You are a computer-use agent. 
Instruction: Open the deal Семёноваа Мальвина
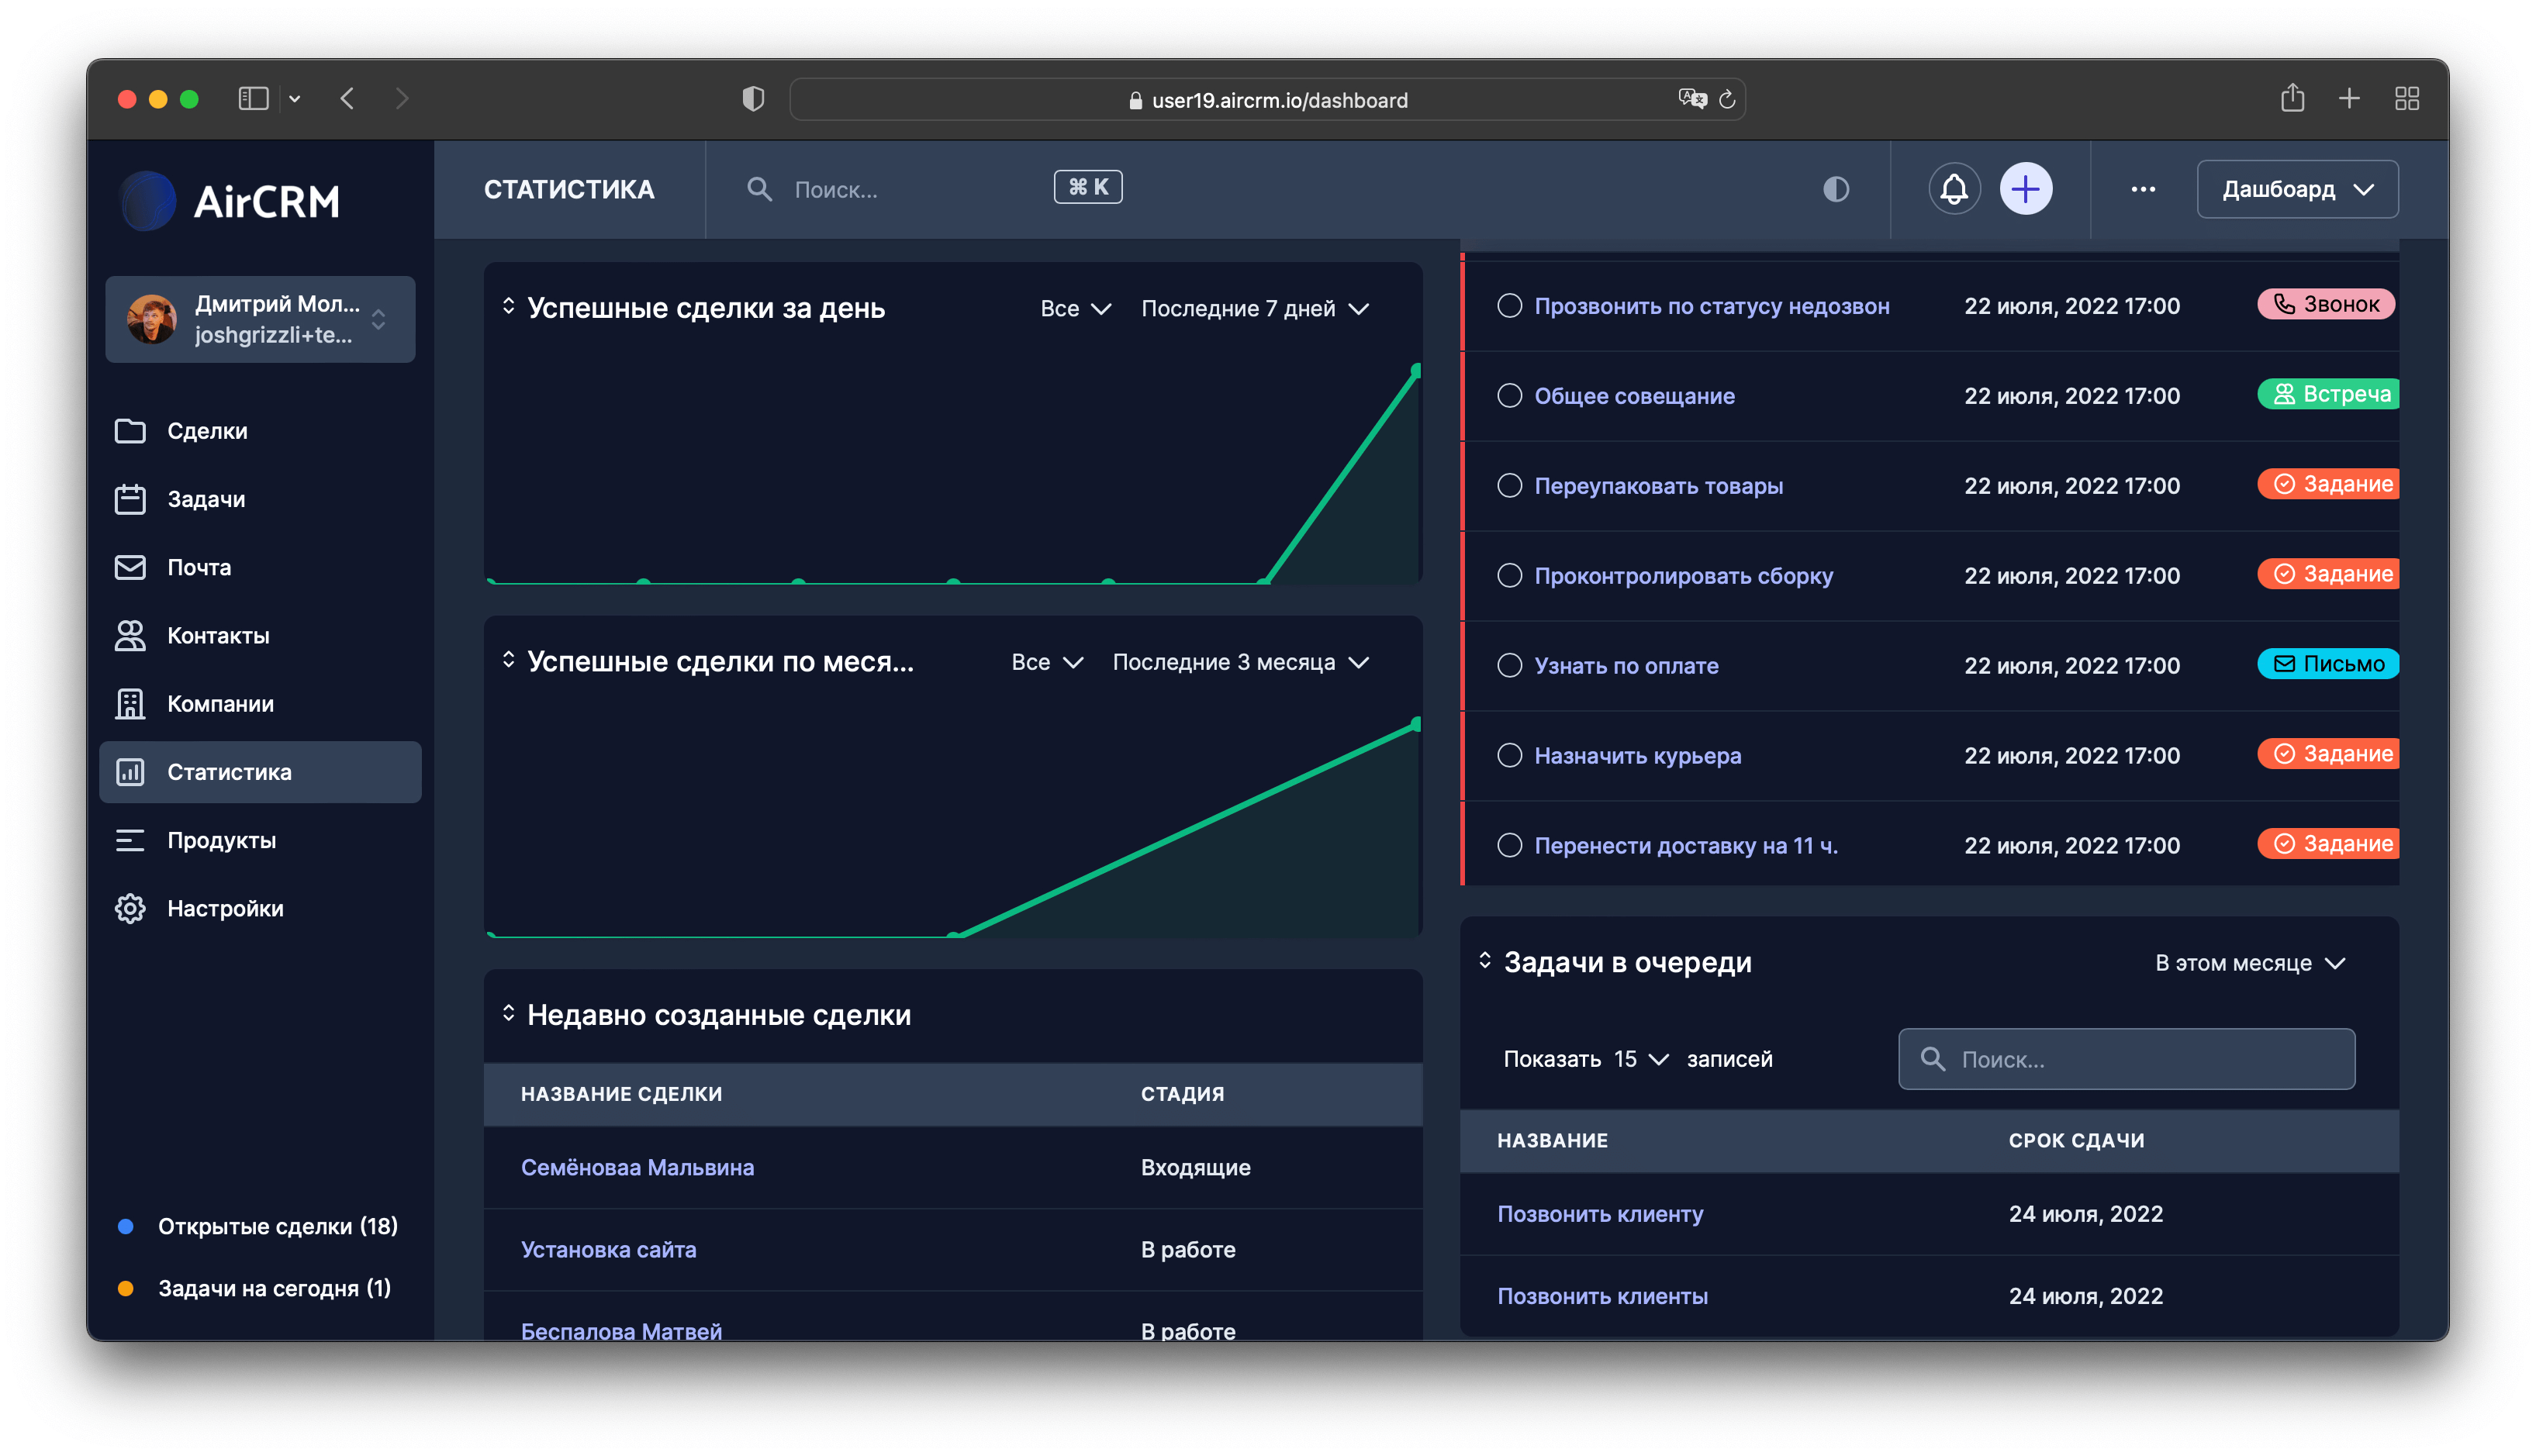coord(637,1167)
